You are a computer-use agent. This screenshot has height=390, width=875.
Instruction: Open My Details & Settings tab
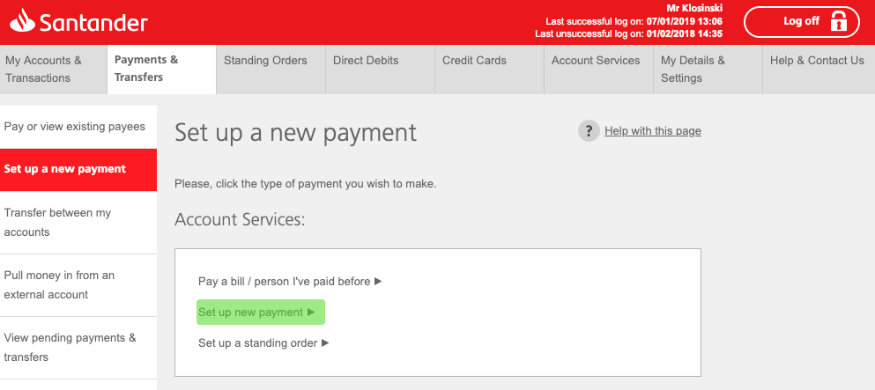(708, 69)
